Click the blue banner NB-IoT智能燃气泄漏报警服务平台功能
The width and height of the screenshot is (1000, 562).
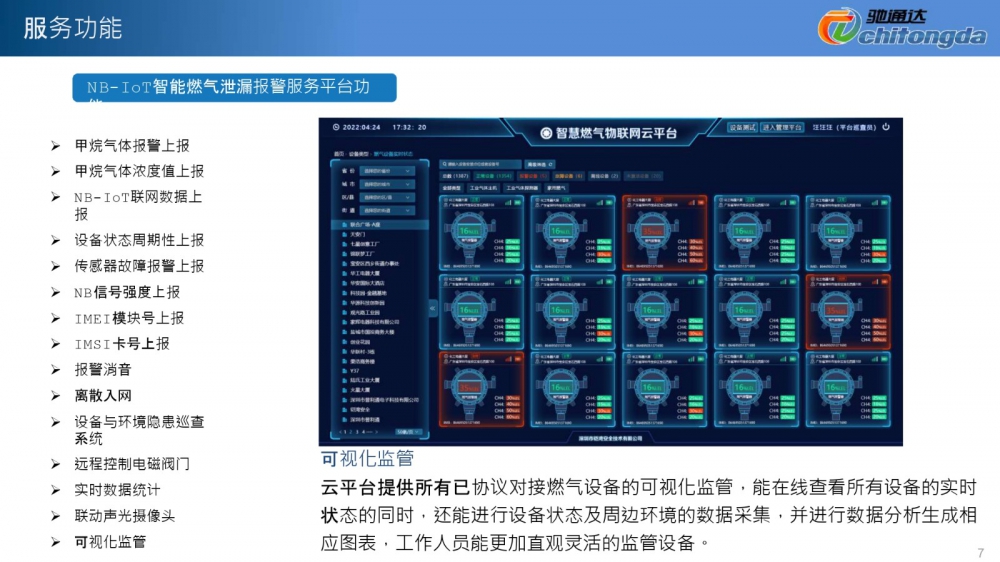click(234, 87)
